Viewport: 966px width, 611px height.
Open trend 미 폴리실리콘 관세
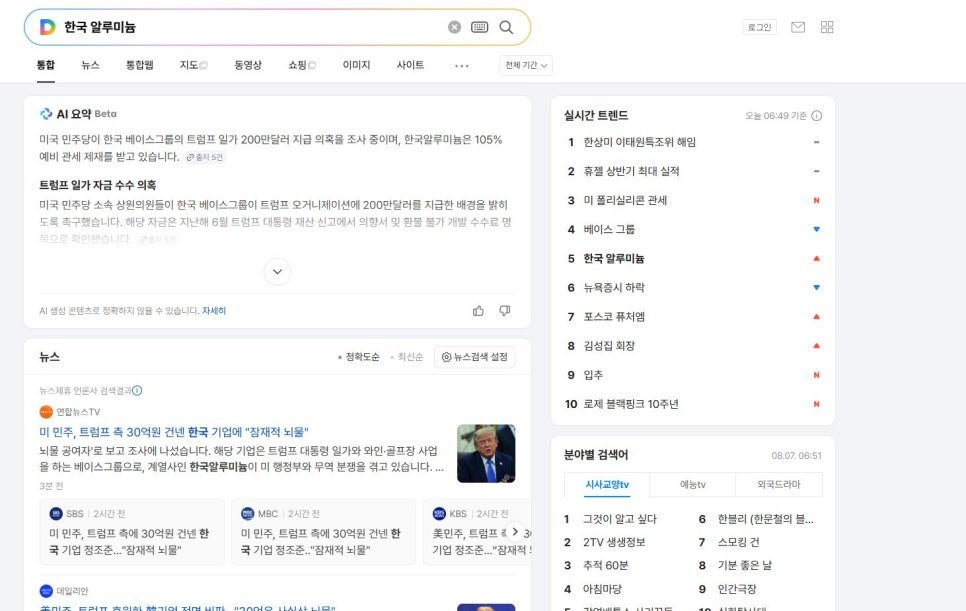pyautogui.click(x=625, y=200)
